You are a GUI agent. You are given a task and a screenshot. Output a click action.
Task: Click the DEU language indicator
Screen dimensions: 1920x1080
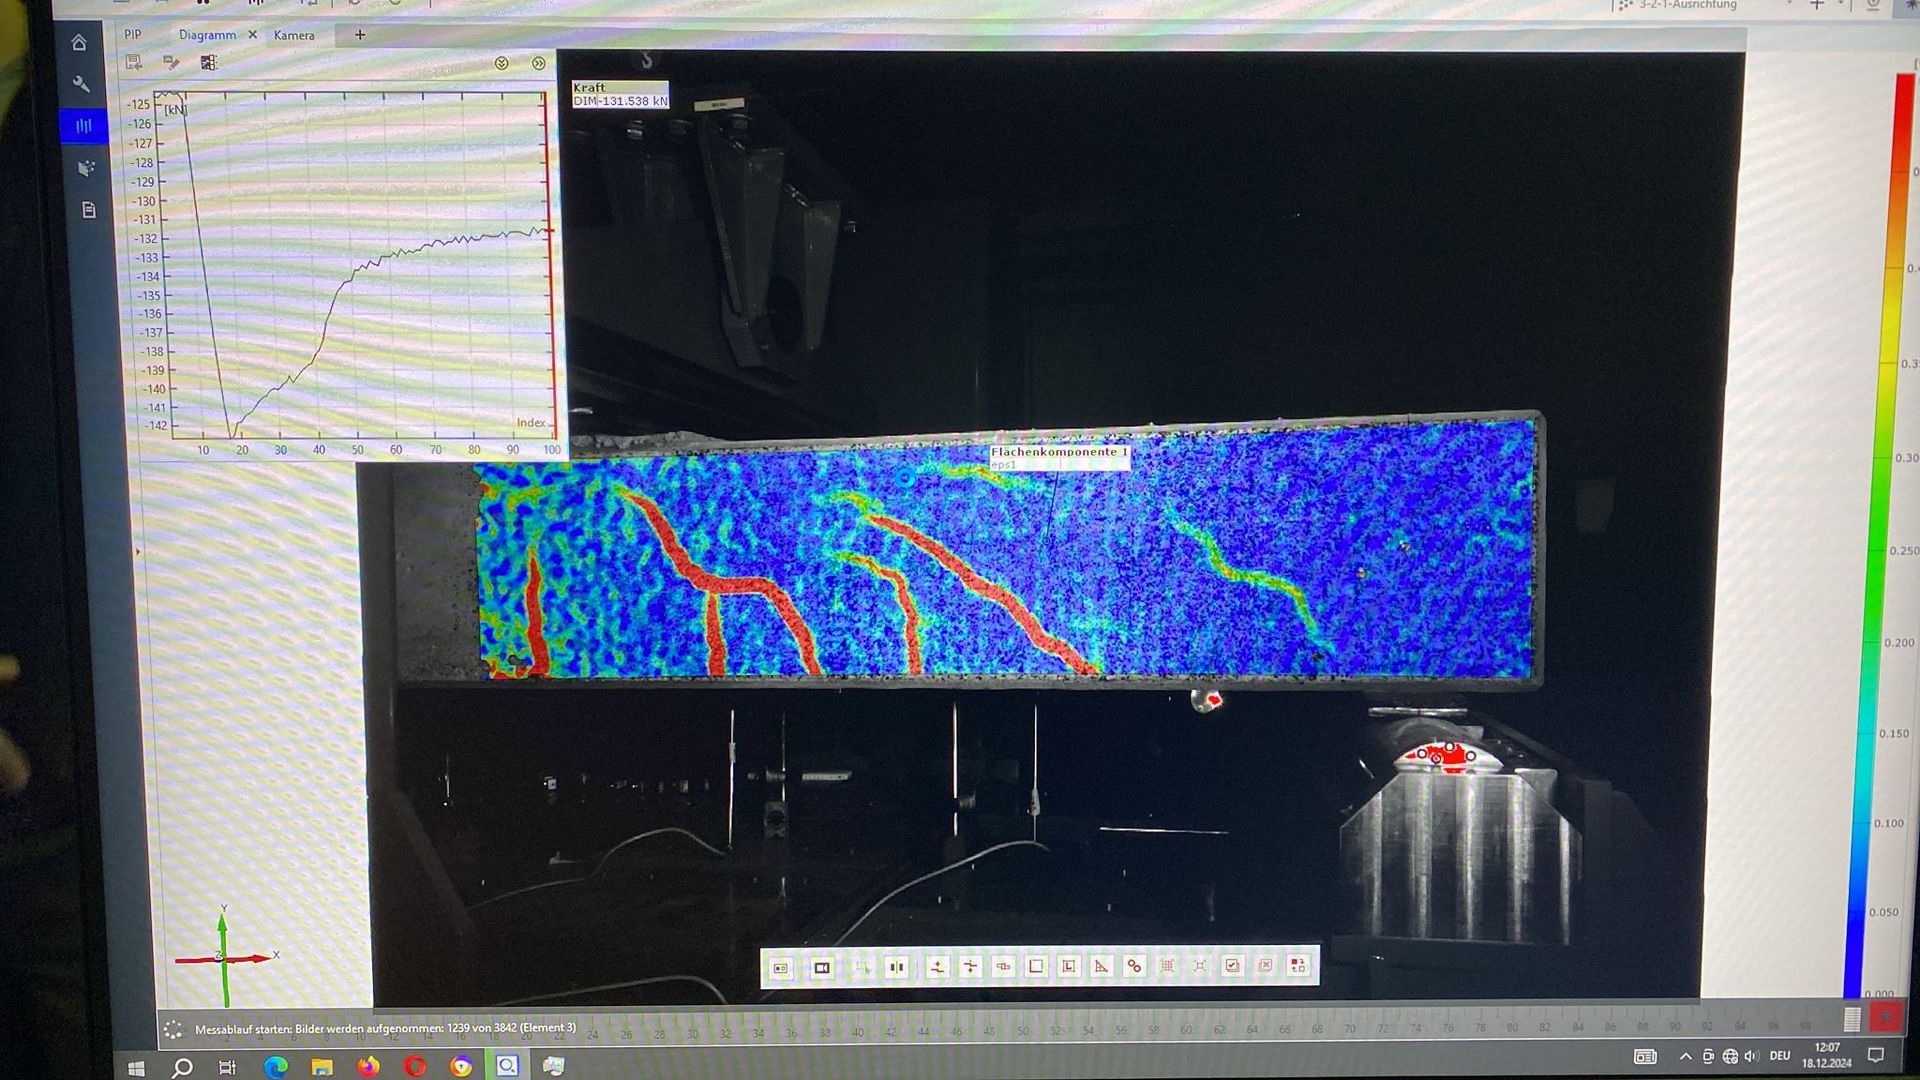pyautogui.click(x=1780, y=1055)
